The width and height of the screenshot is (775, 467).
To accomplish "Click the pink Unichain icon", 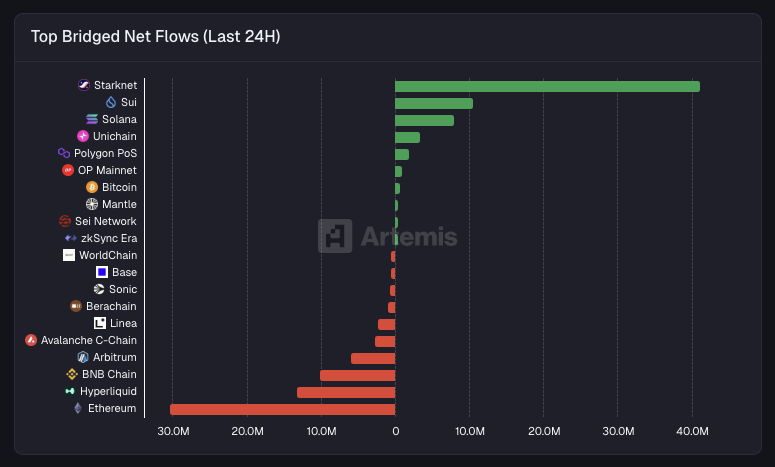I will click(83, 136).
